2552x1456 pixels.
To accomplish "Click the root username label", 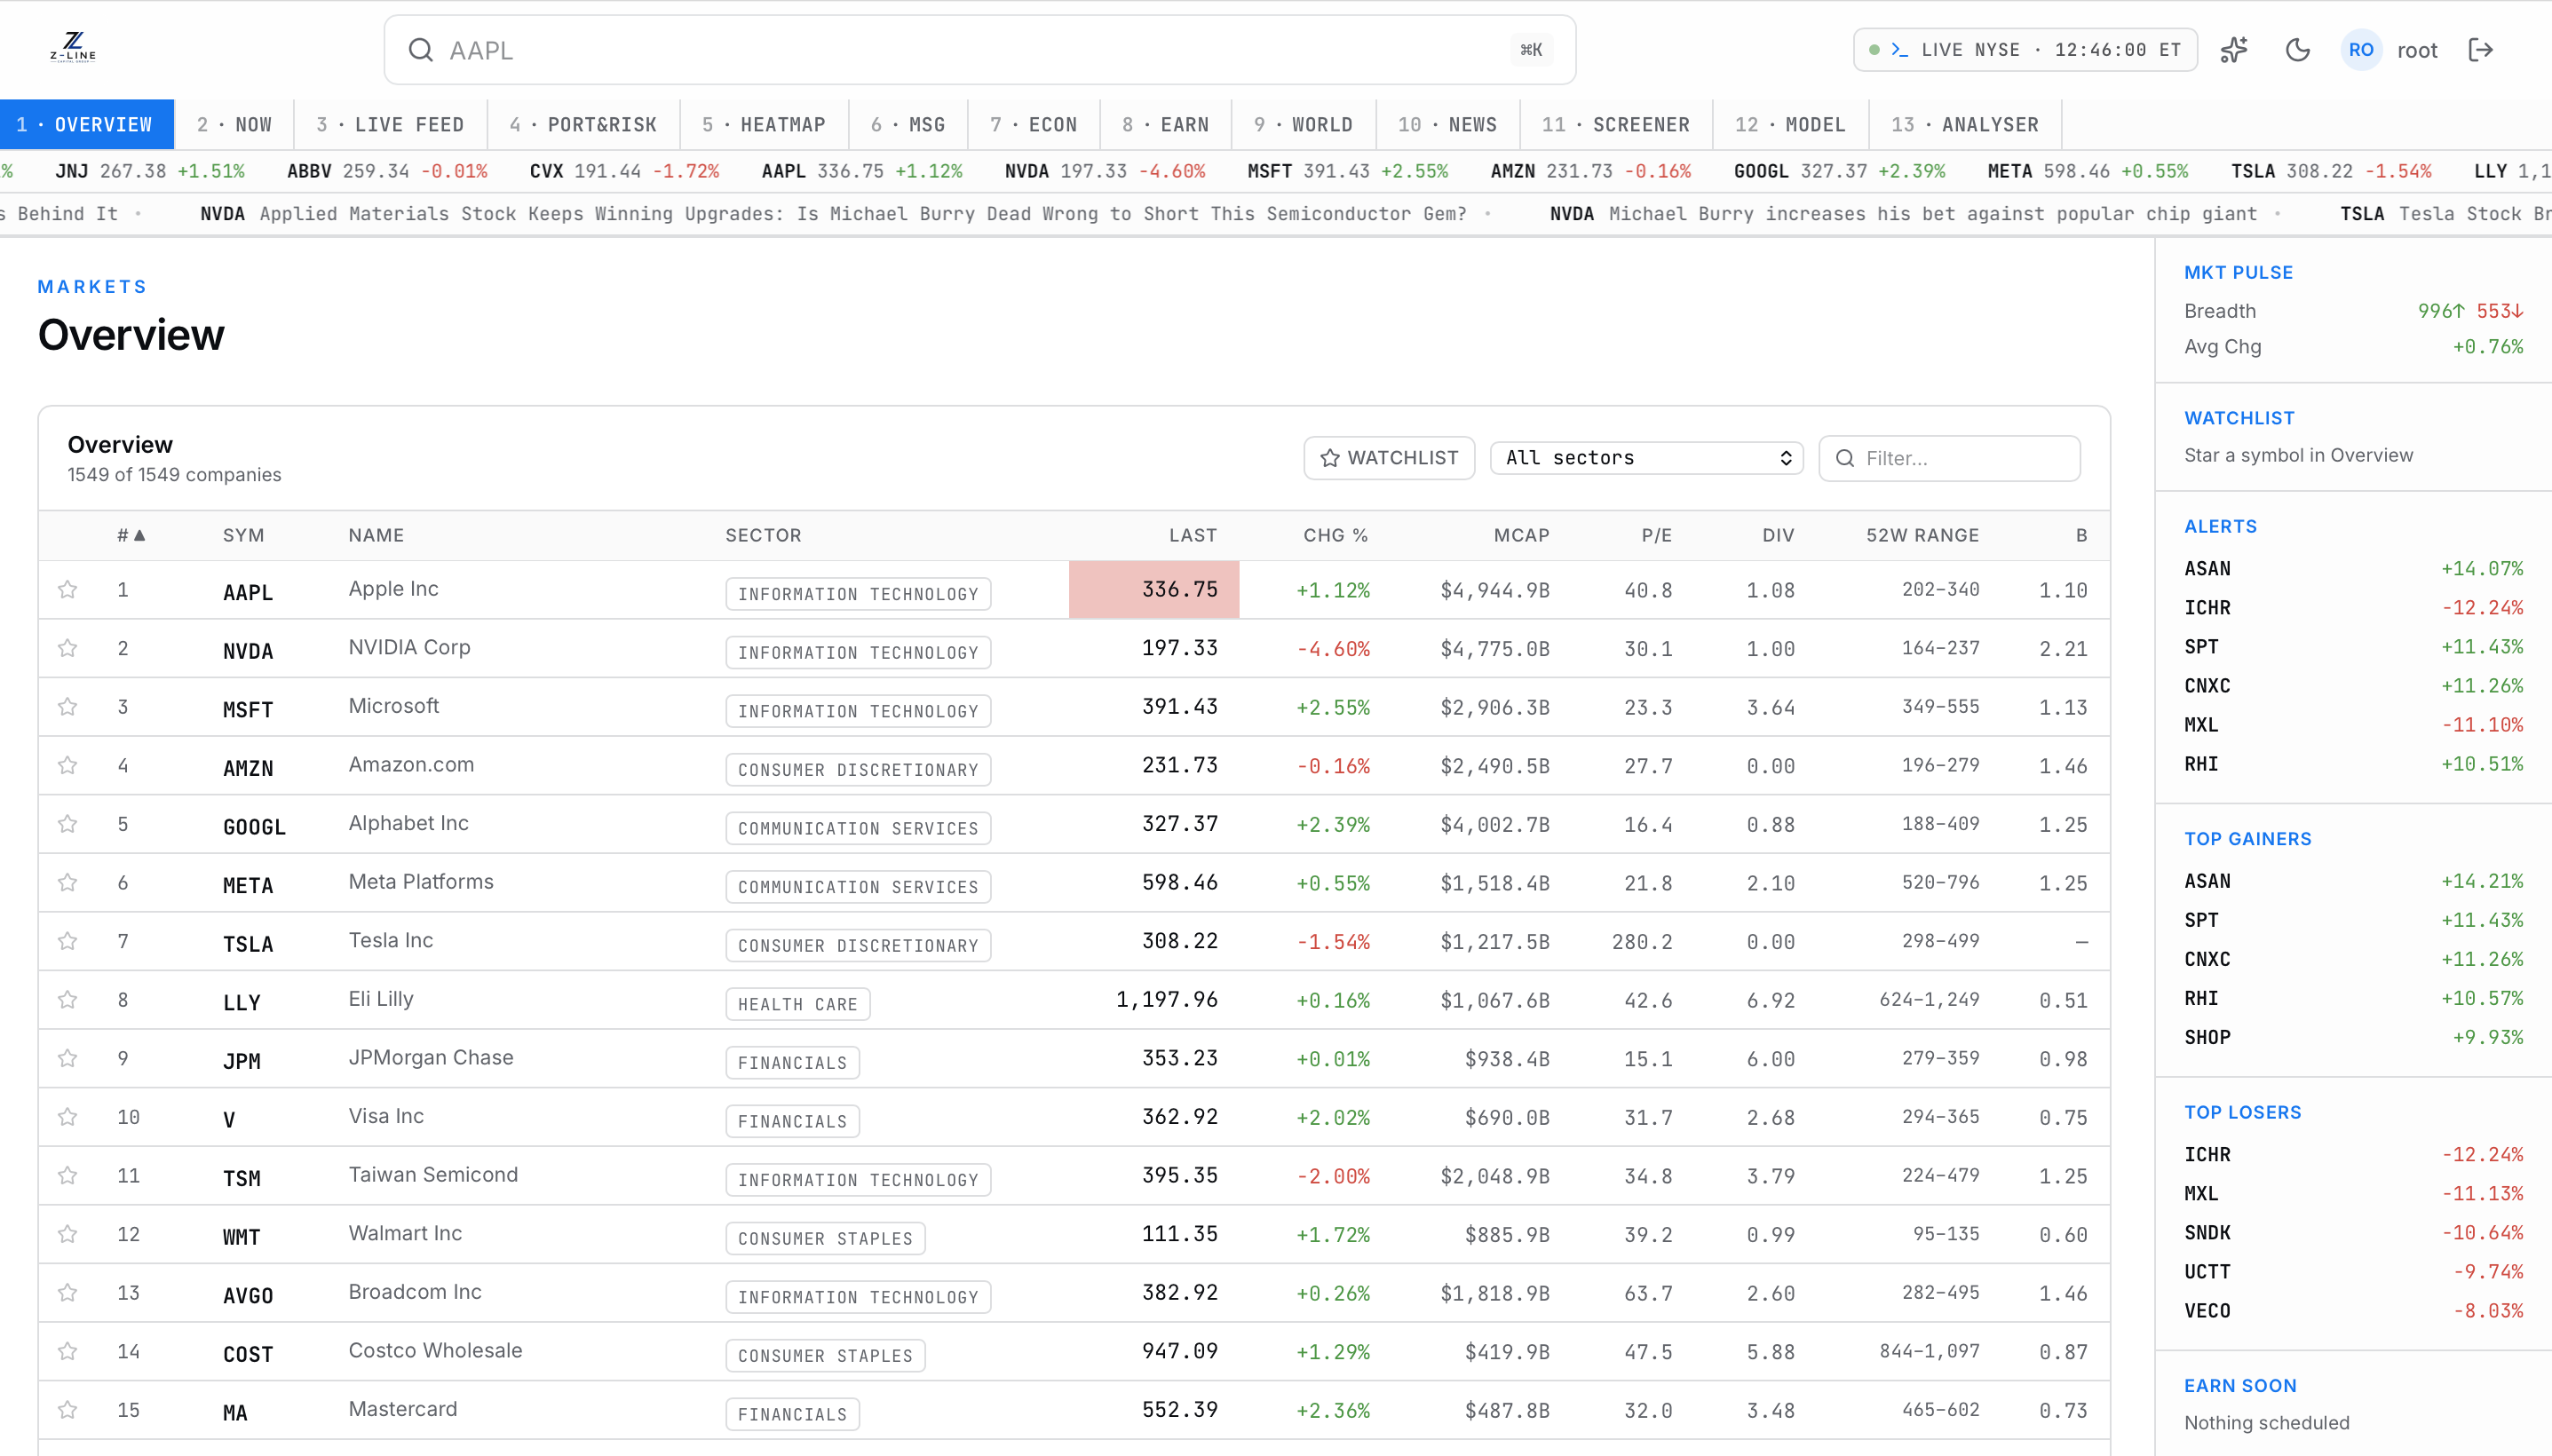I will coord(2417,50).
